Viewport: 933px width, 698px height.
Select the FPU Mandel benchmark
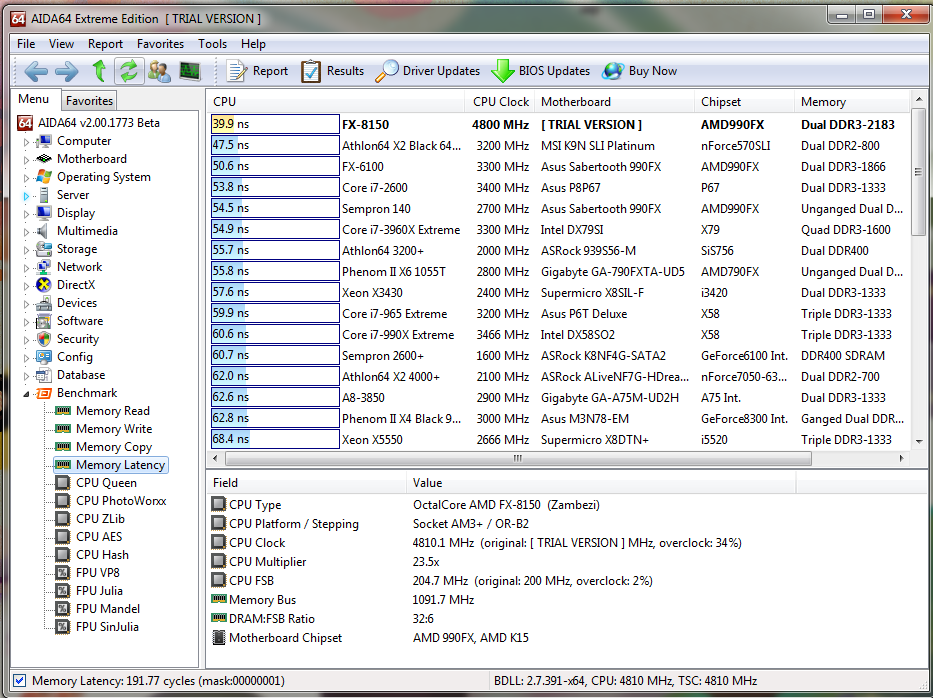108,609
